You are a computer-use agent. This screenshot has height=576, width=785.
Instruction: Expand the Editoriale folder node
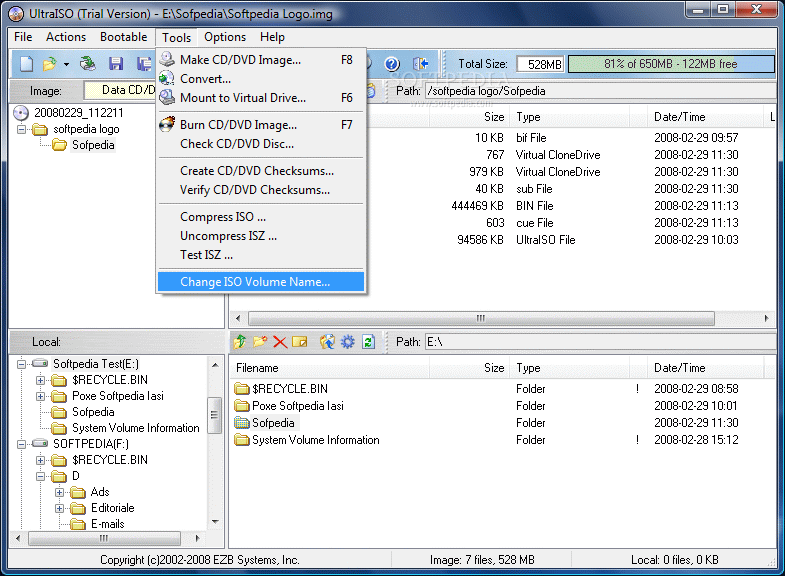[60, 508]
